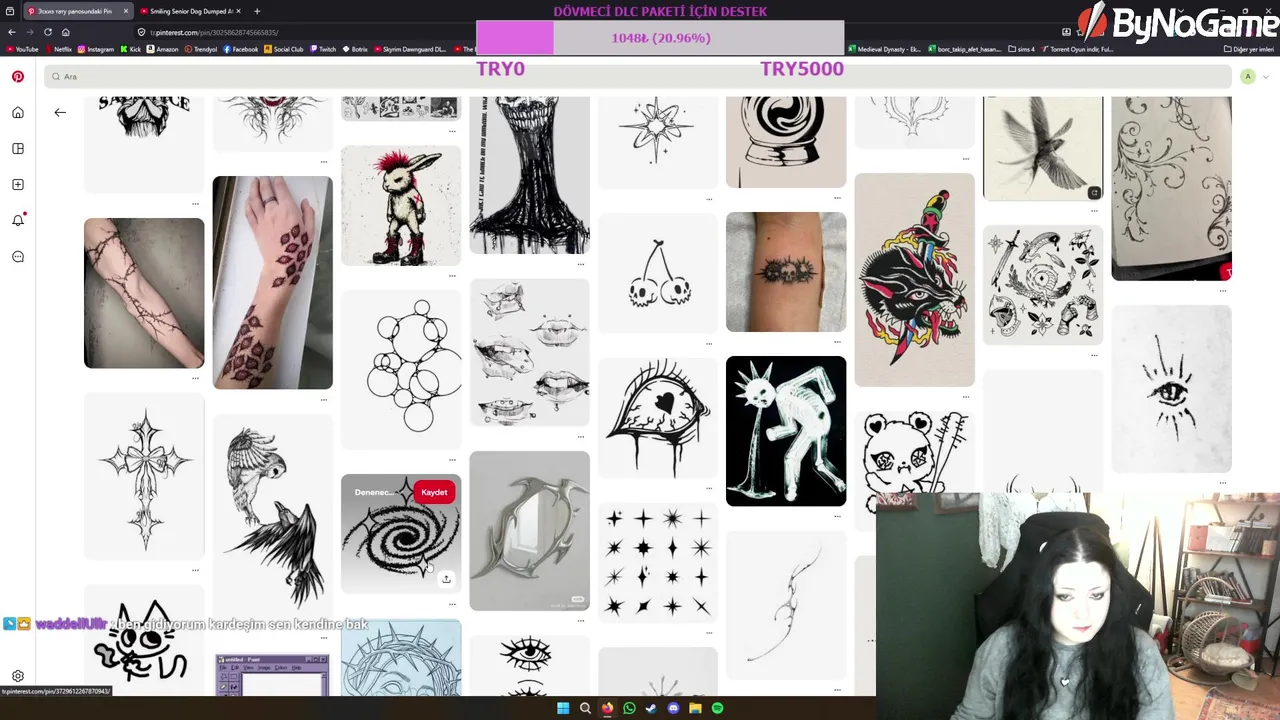Open Windows taskbar search
The height and width of the screenshot is (720, 1280).
pos(585,708)
